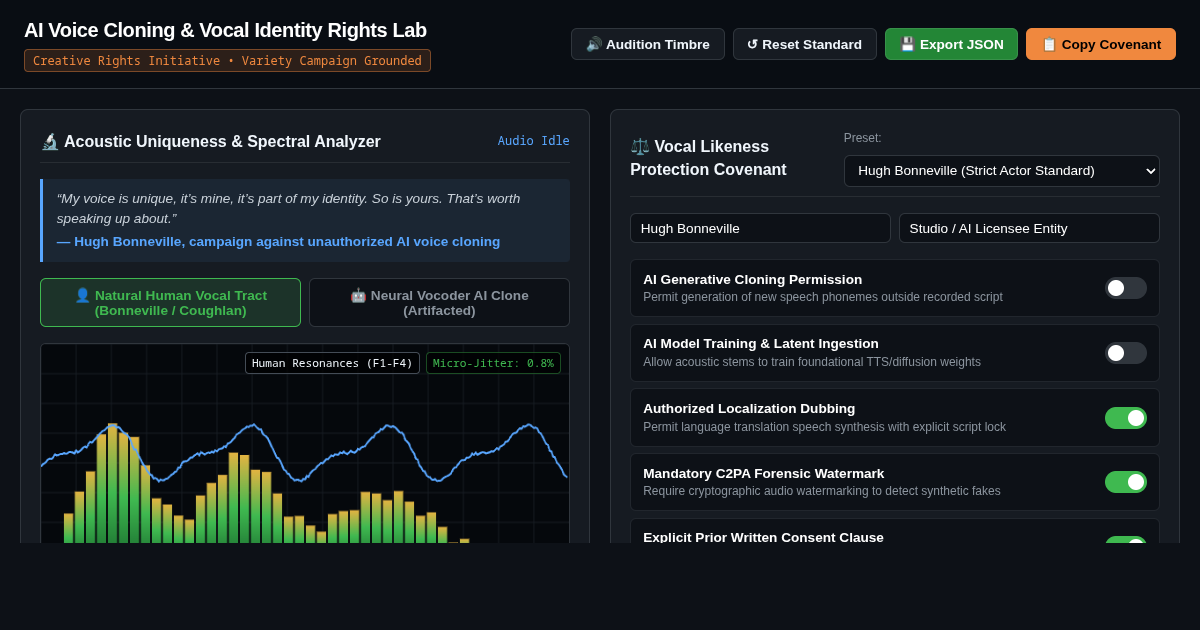Click the Hugh Bonneville quote attribution
The height and width of the screenshot is (630, 1200).
278,241
